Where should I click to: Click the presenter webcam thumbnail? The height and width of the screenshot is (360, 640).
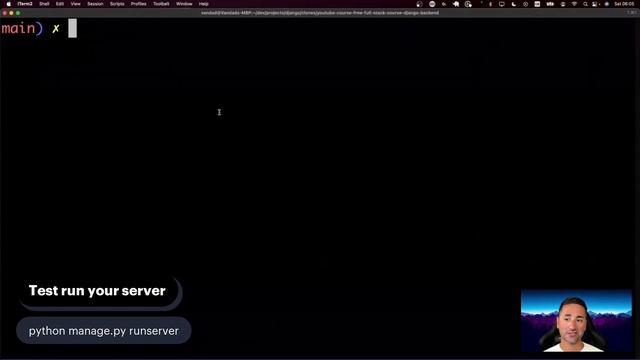[x=576, y=321]
